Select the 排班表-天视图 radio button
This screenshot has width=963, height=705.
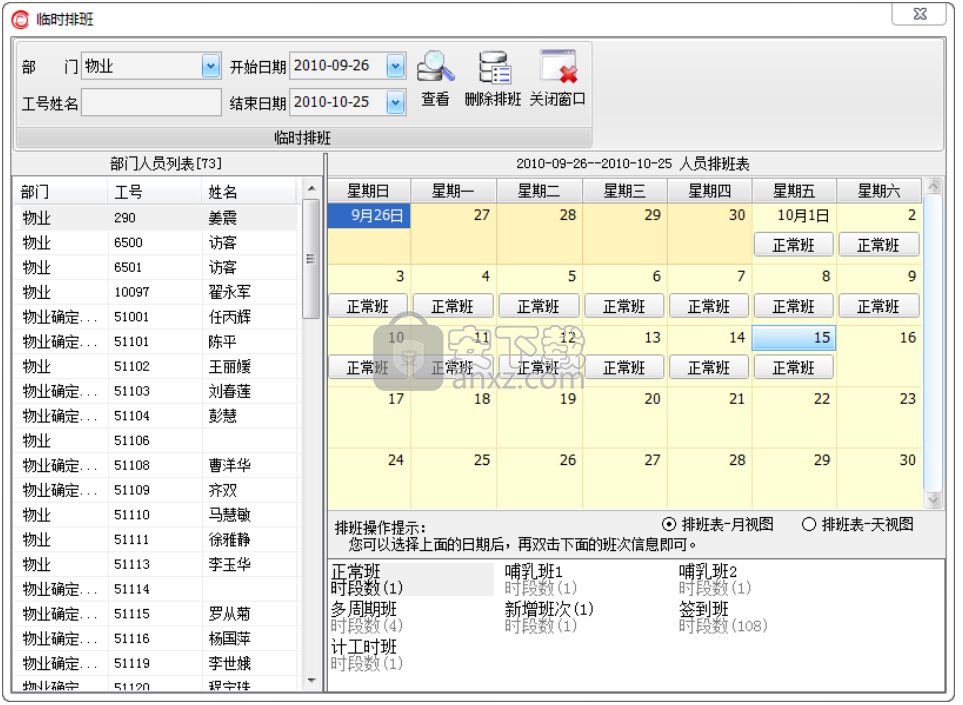tap(809, 524)
